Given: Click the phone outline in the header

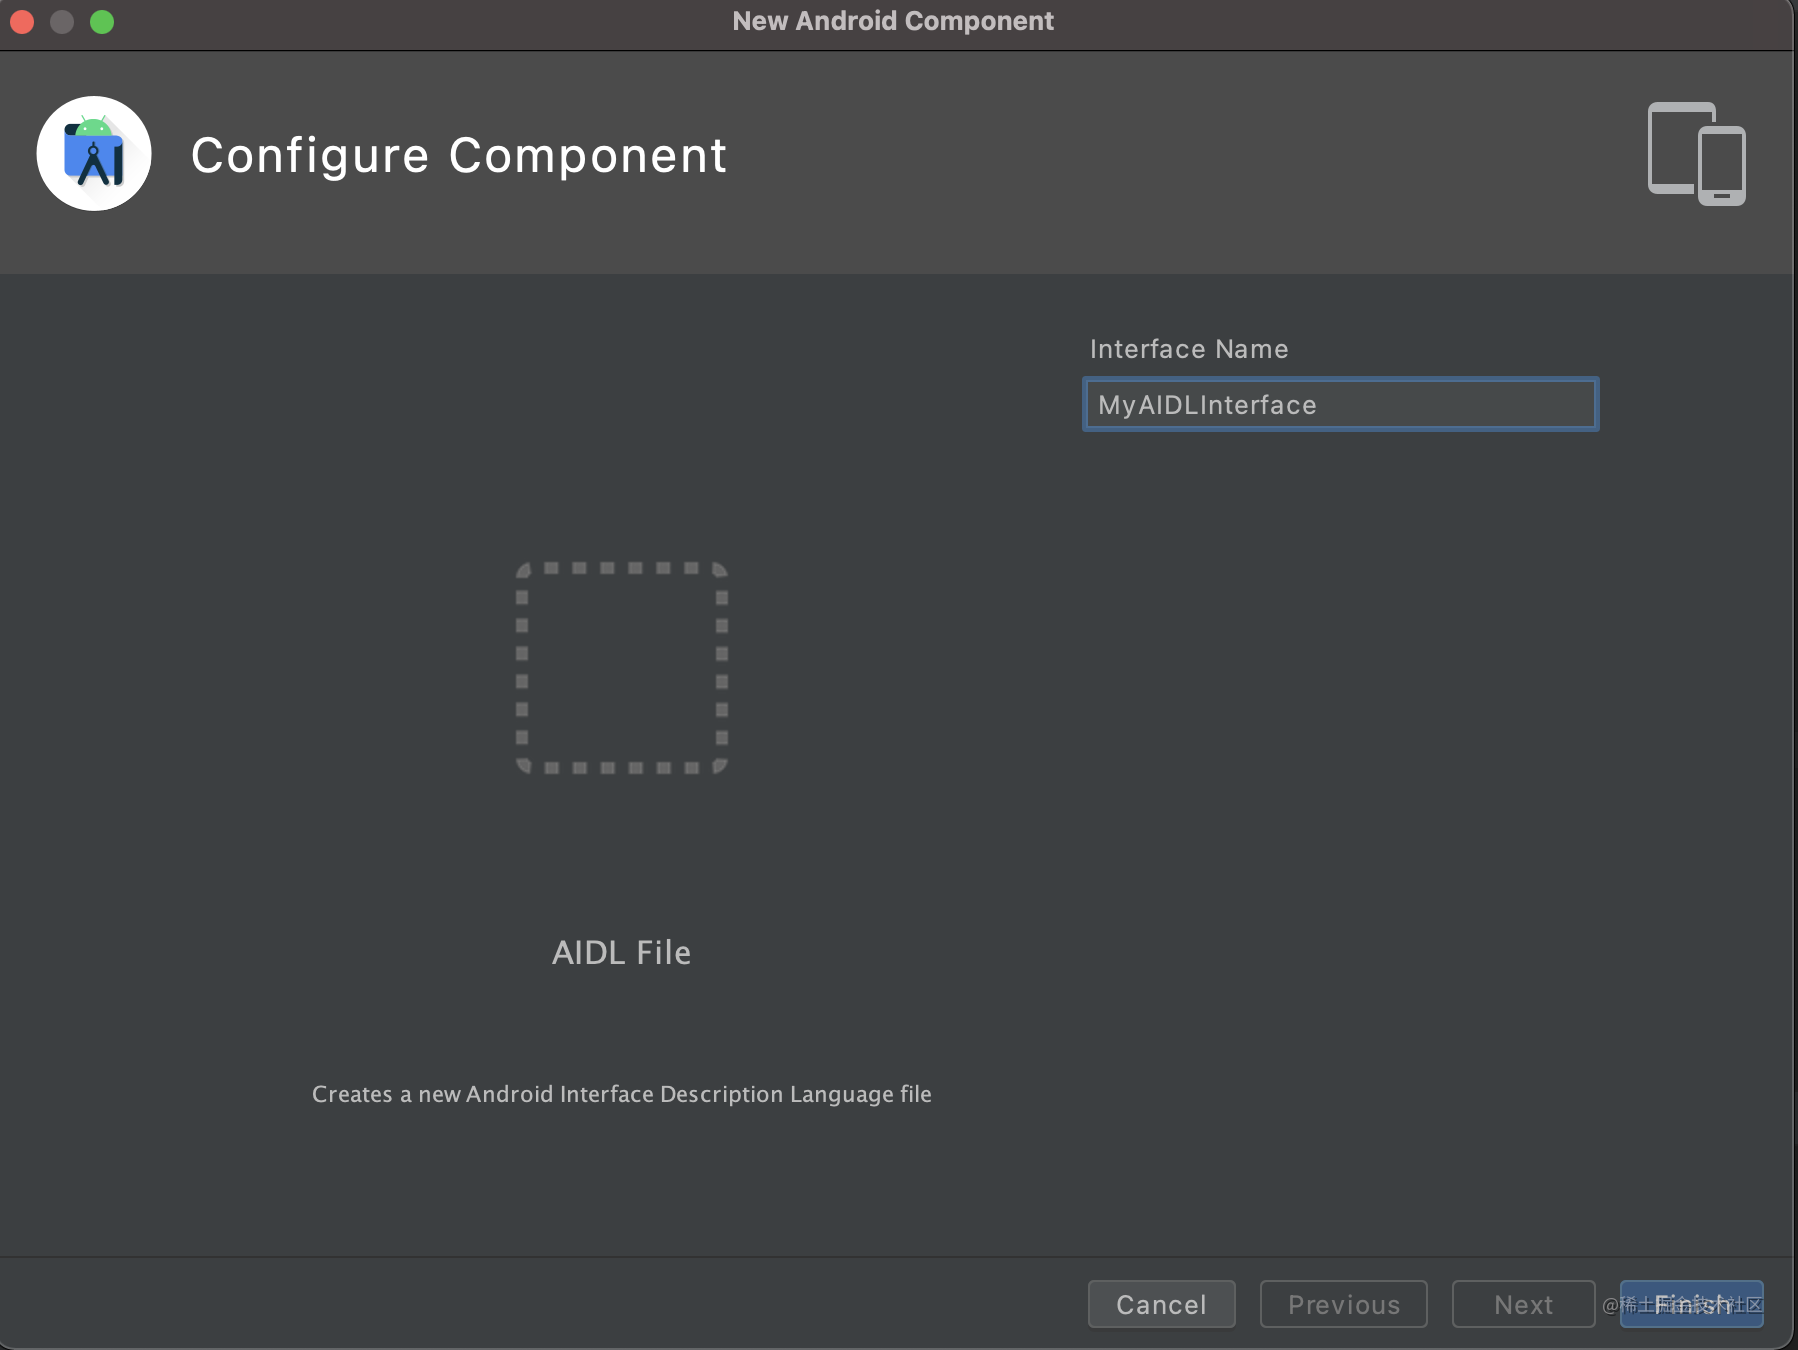Looking at the screenshot, I should point(1722,165).
